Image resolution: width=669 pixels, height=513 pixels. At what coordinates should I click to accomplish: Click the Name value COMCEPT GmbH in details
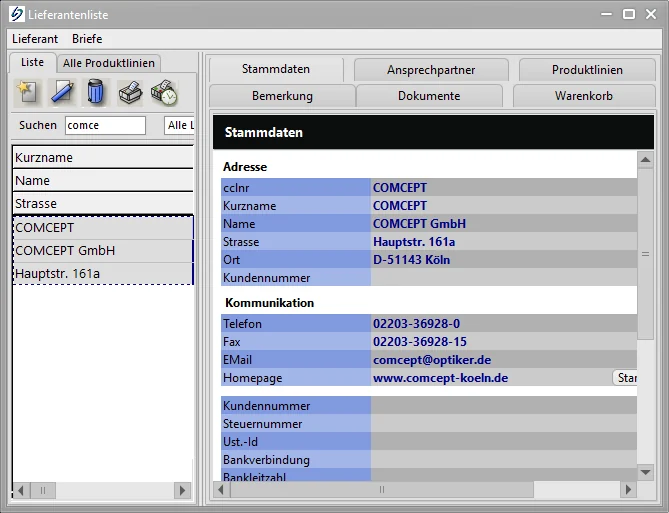(x=419, y=224)
